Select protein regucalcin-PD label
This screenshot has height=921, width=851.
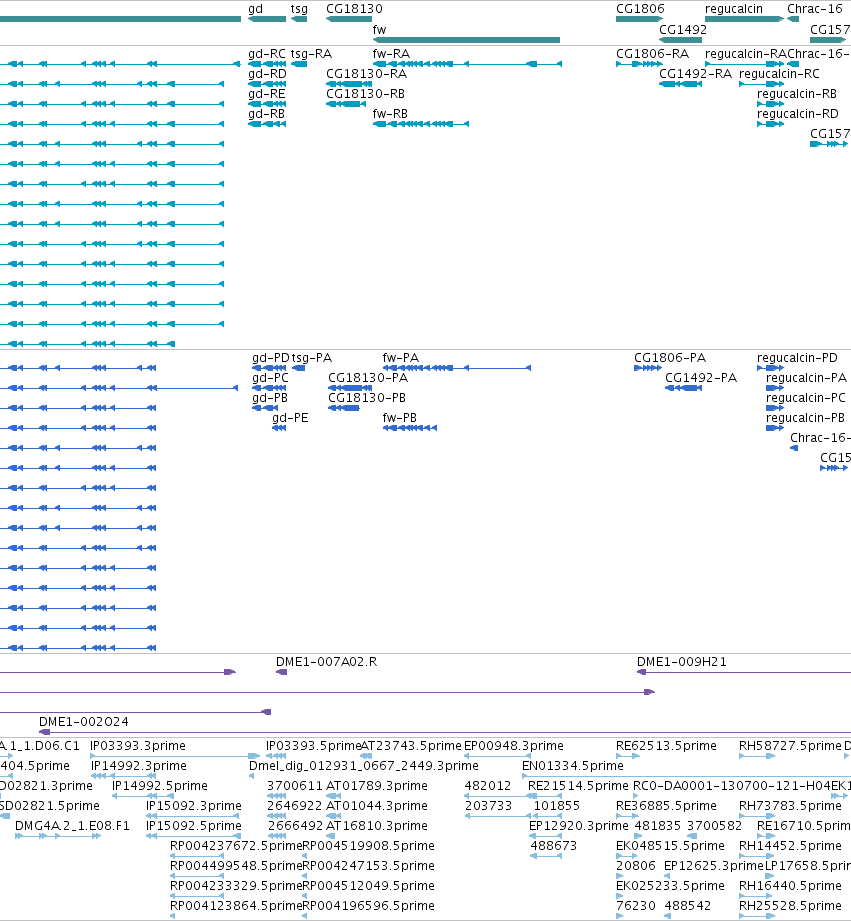click(x=797, y=358)
